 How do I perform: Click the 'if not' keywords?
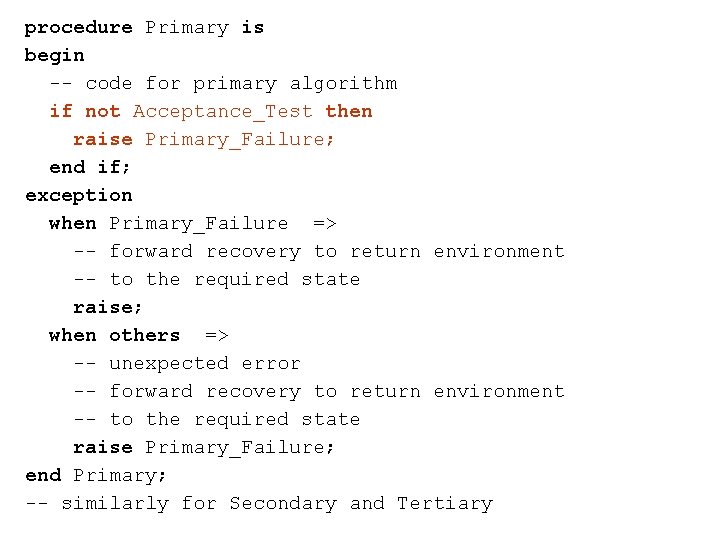pyautogui.click(x=84, y=111)
